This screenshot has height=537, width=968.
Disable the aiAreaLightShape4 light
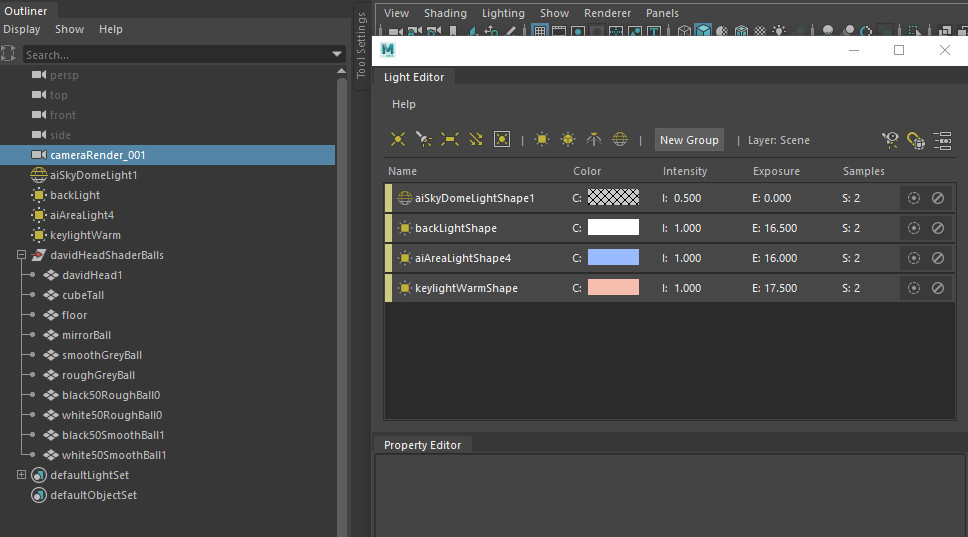click(938, 258)
